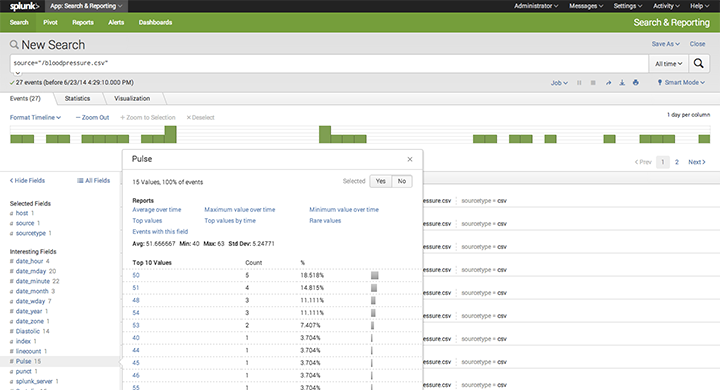
Task: Filter by Pulse value 51
Action: tap(136, 288)
